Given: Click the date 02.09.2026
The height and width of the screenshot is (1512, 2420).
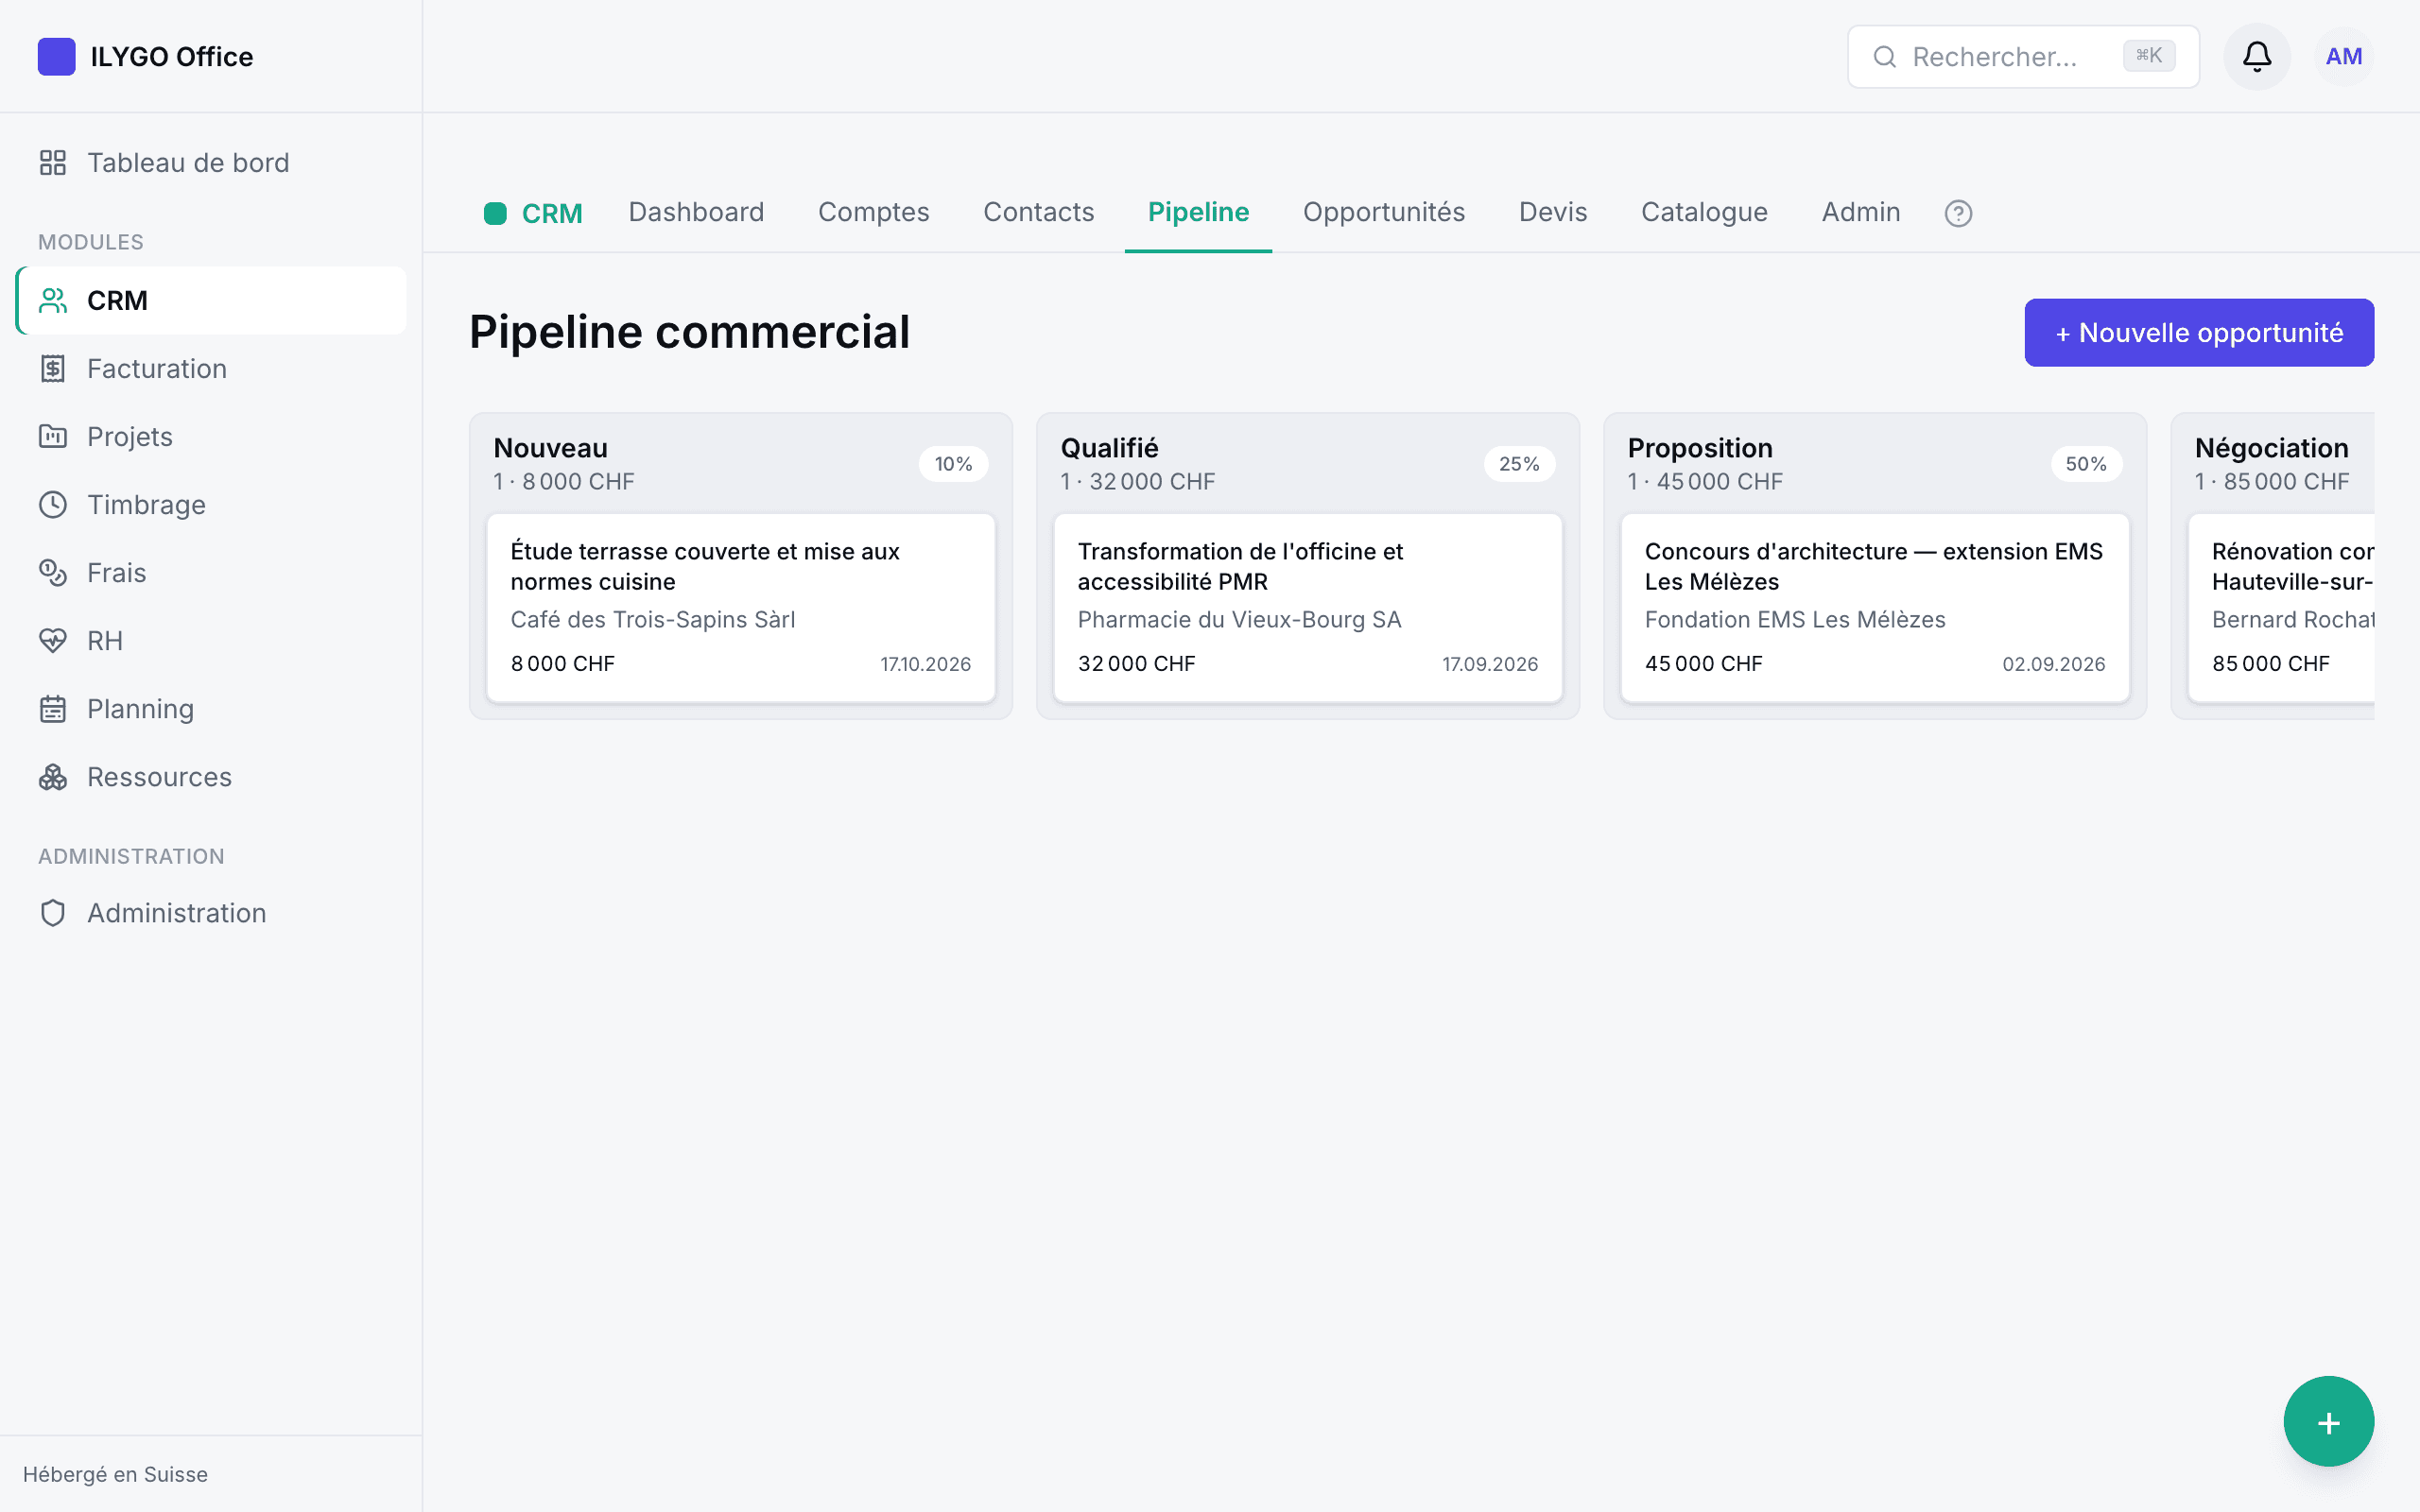Looking at the screenshot, I should click(x=2053, y=664).
